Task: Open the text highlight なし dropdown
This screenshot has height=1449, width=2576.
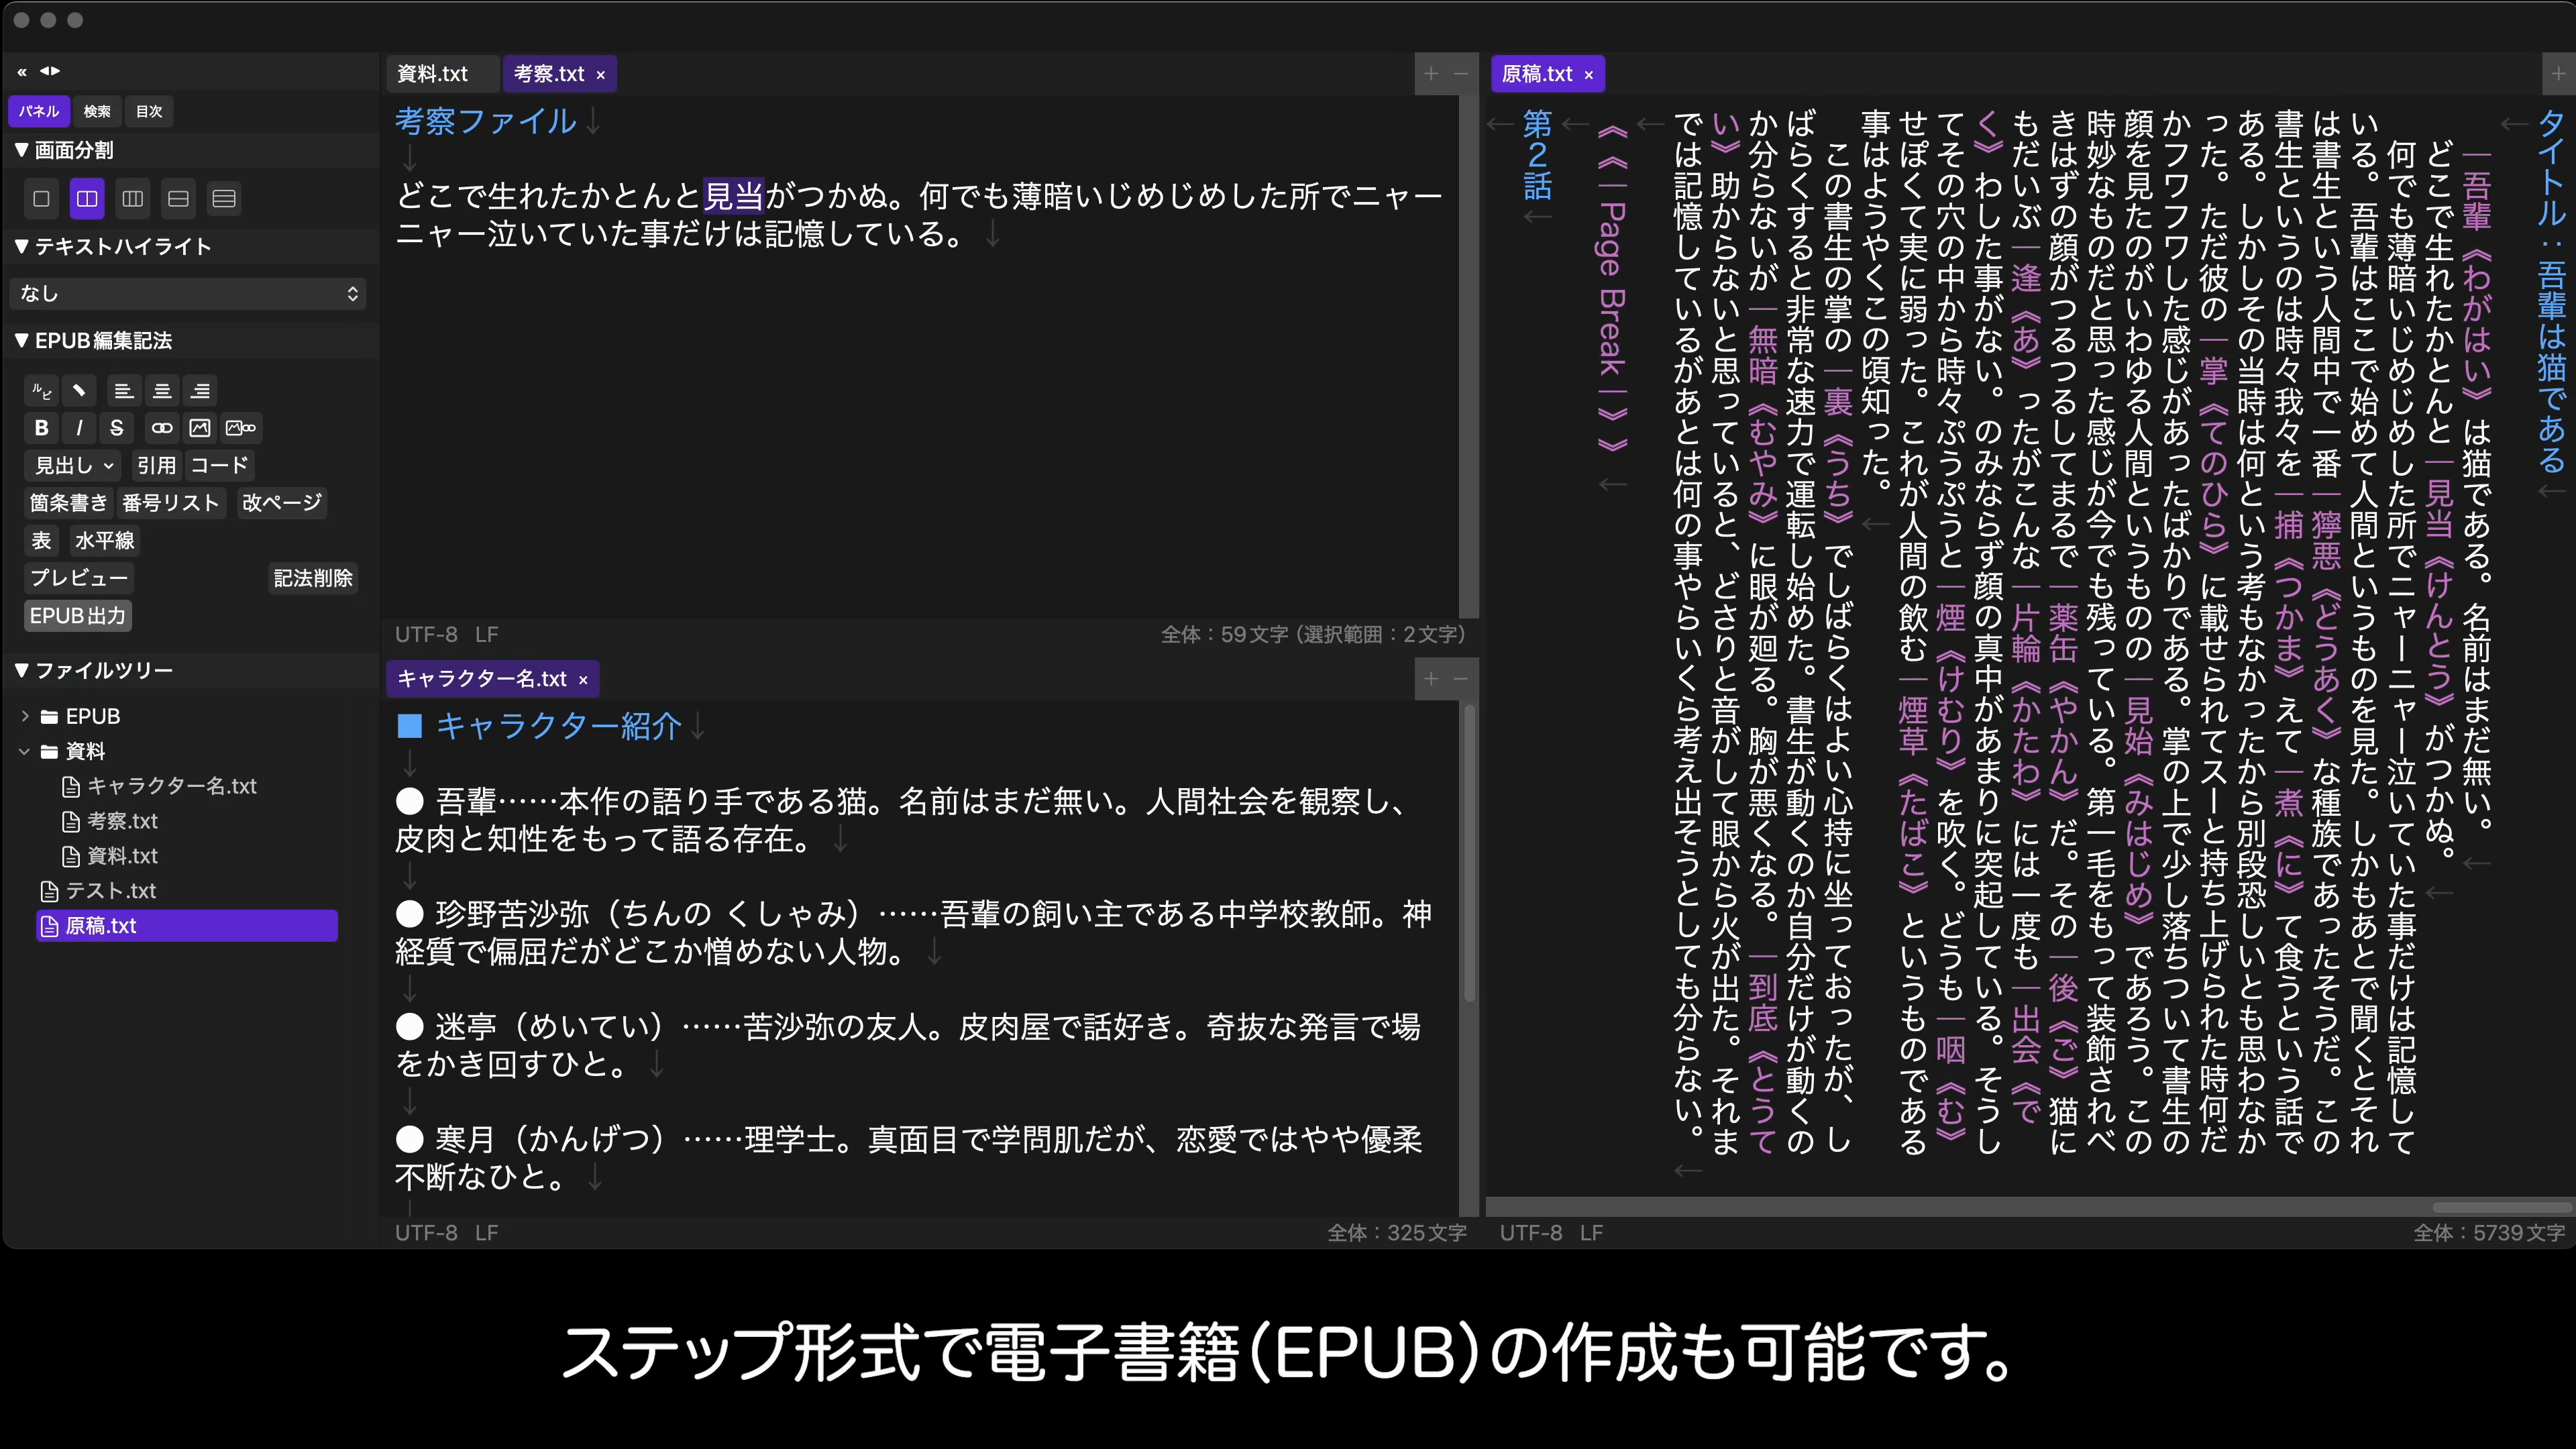Action: (188, 293)
